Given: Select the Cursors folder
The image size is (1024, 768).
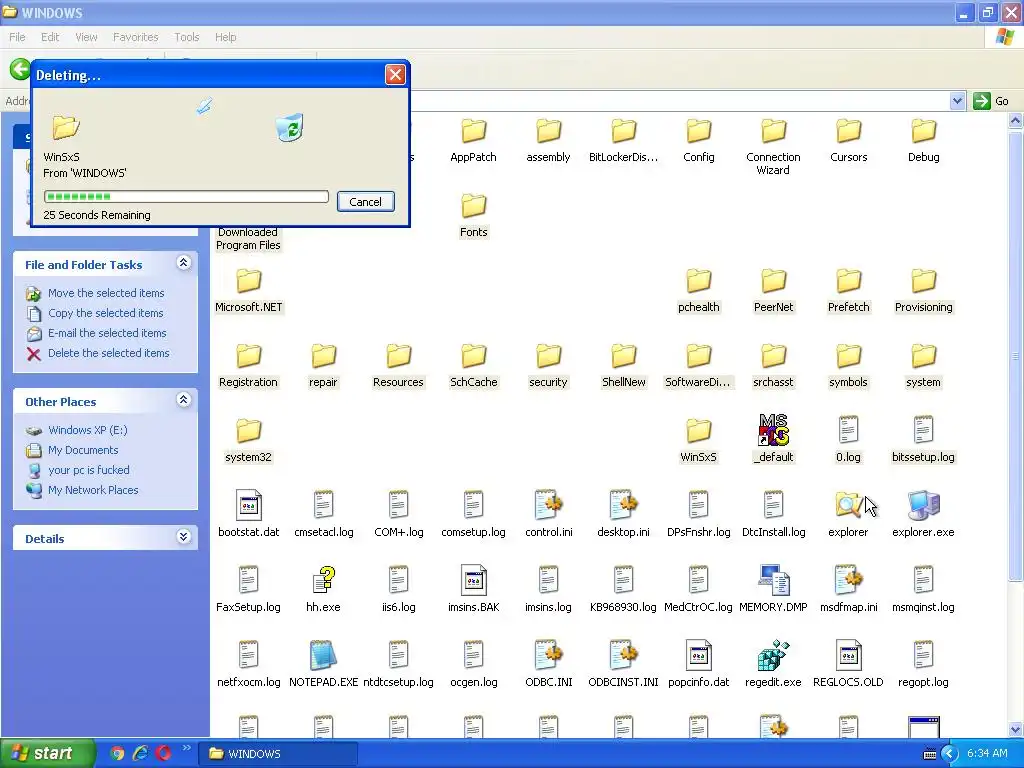Looking at the screenshot, I should click(x=848, y=140).
